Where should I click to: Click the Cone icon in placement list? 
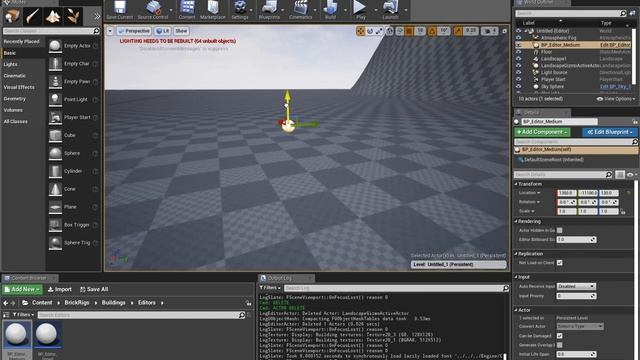(x=55, y=189)
